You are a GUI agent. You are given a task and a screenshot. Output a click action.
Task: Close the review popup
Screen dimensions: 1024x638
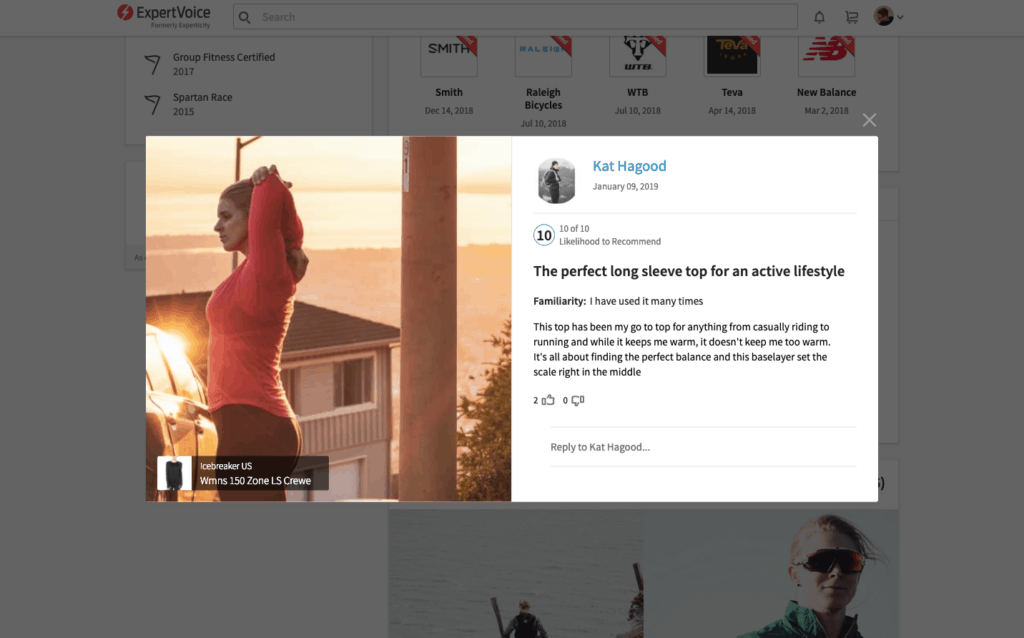tap(869, 120)
